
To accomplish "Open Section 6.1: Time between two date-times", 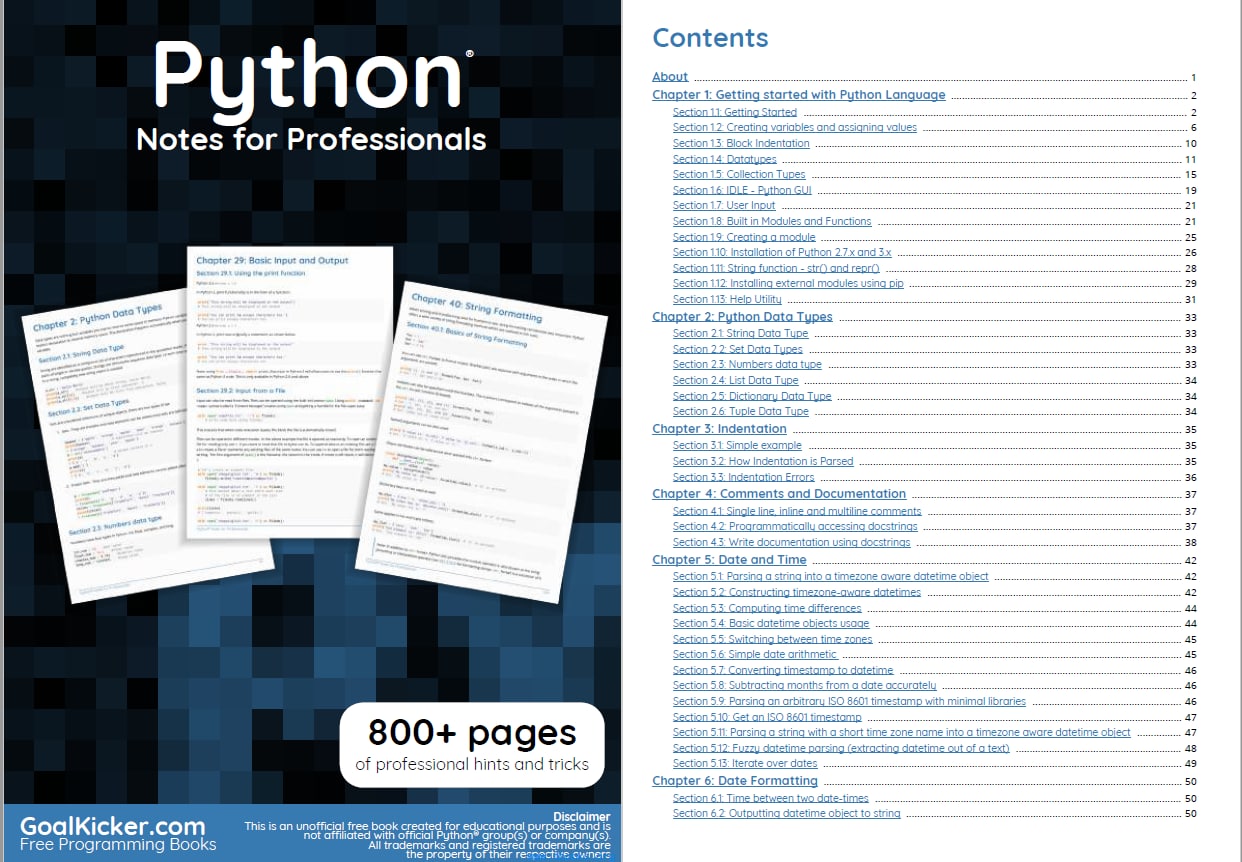I will click(x=771, y=799).
